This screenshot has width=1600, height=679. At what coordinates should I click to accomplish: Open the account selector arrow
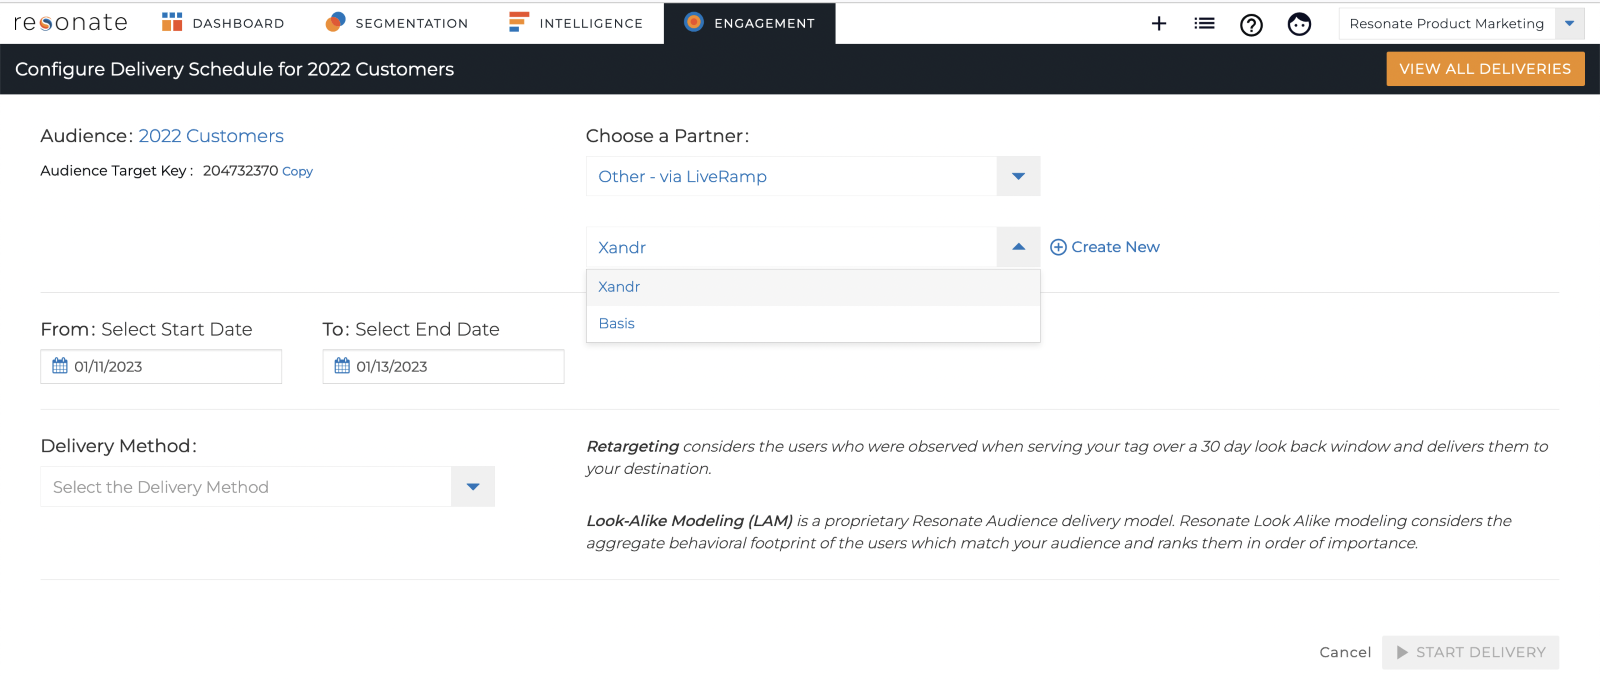tap(1570, 23)
